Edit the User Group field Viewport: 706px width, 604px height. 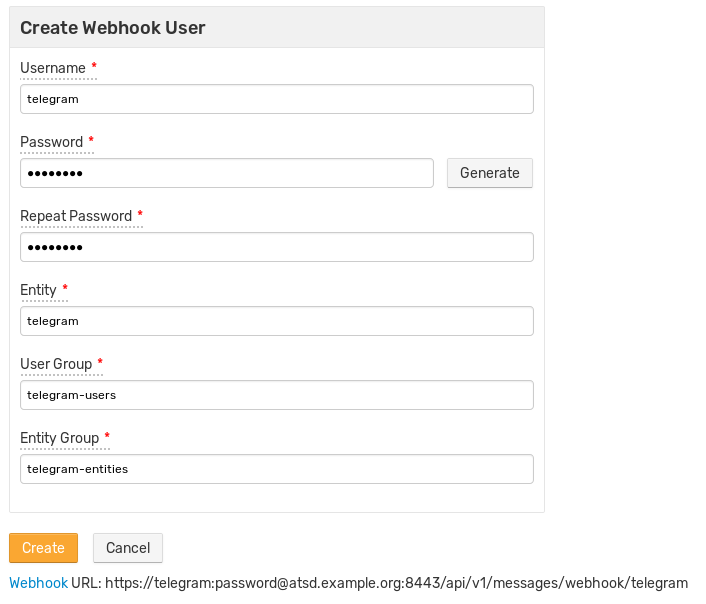[276, 395]
